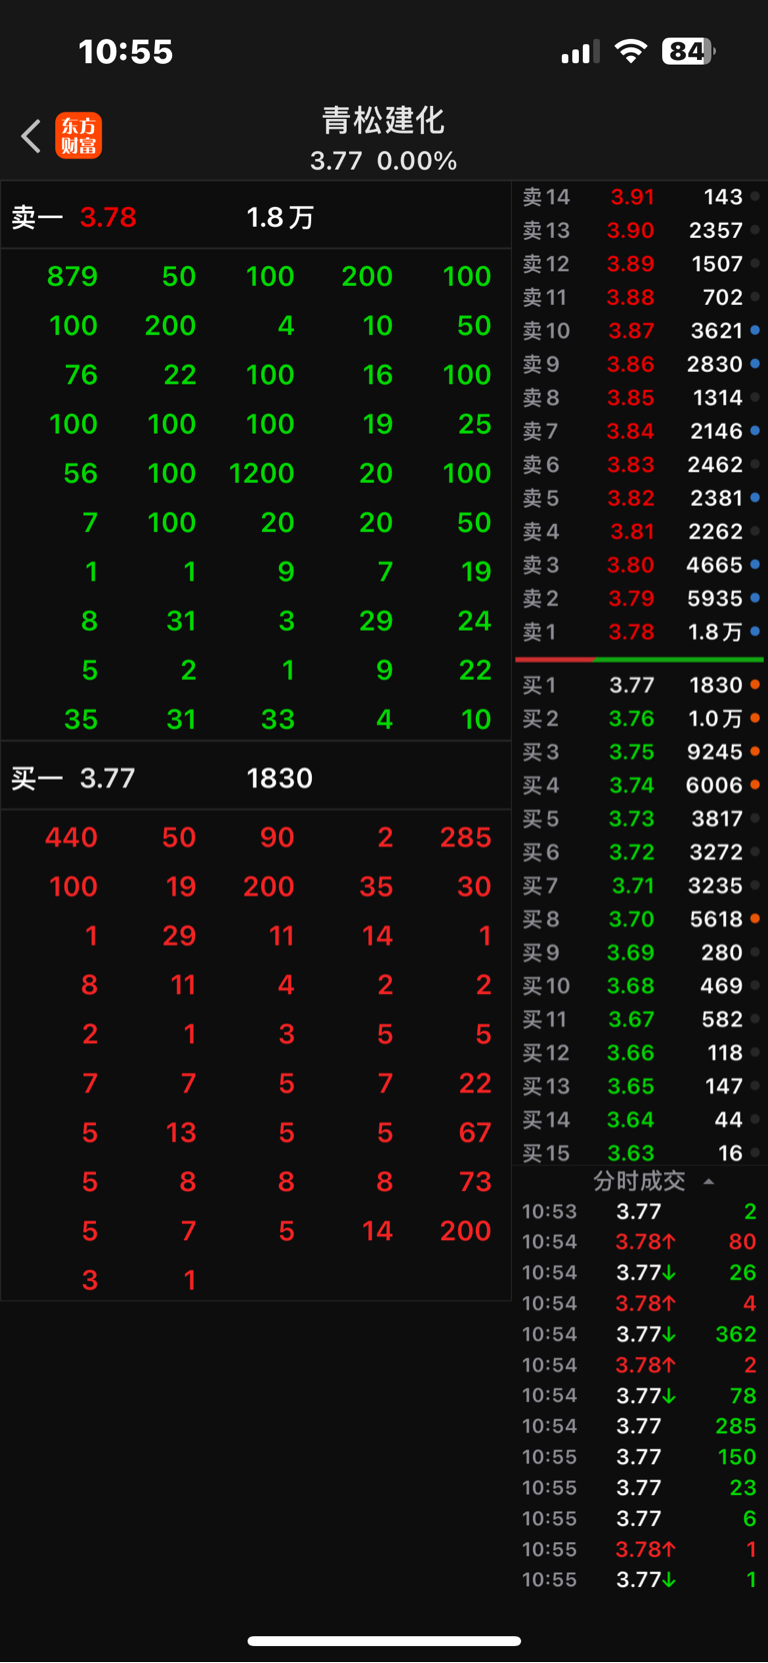Tap the battery indicator showing 84

[x=688, y=51]
